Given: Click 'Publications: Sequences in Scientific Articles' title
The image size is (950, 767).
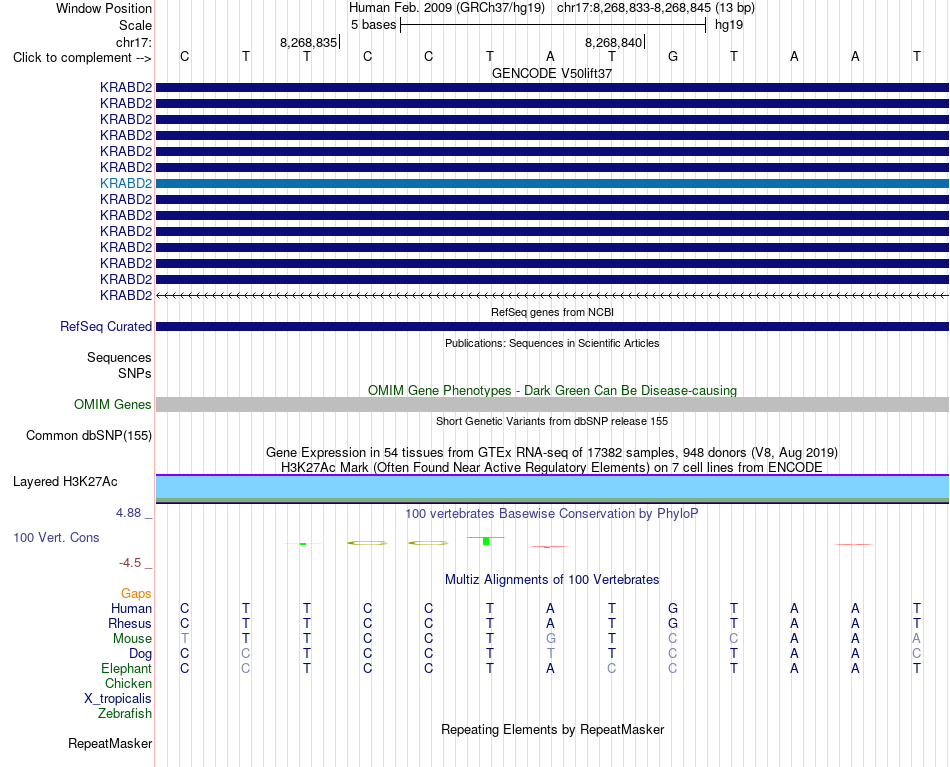Looking at the screenshot, I should point(552,343).
